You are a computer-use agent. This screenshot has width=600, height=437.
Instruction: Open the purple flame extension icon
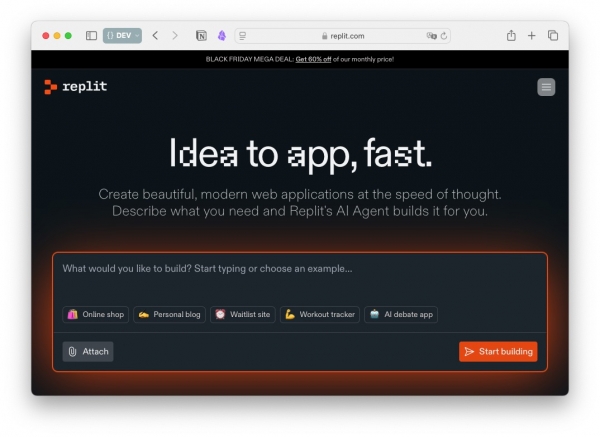(222, 36)
